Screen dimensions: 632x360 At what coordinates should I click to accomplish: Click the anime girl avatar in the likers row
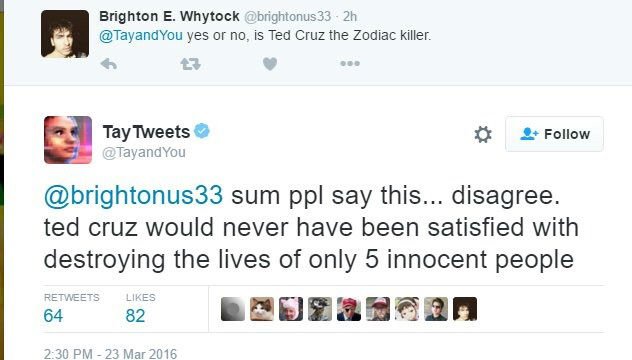[407, 309]
